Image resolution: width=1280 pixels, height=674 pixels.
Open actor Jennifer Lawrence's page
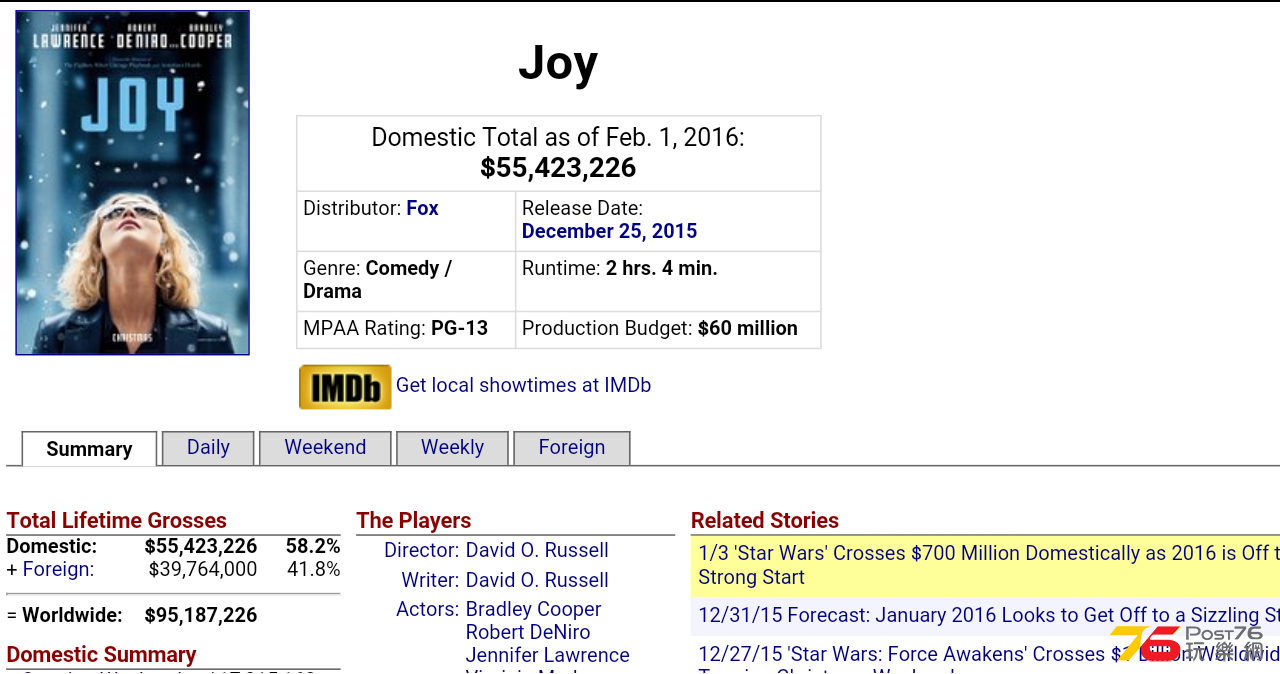pos(547,655)
